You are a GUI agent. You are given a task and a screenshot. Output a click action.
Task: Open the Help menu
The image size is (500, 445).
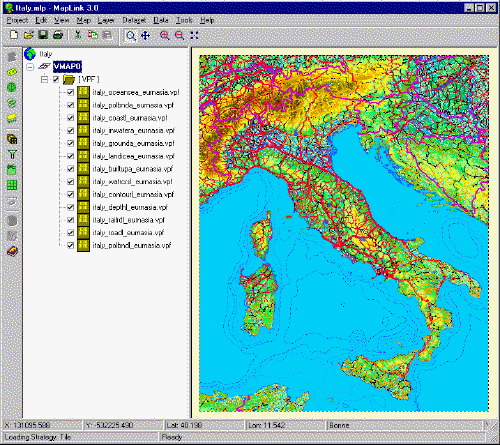(x=207, y=20)
